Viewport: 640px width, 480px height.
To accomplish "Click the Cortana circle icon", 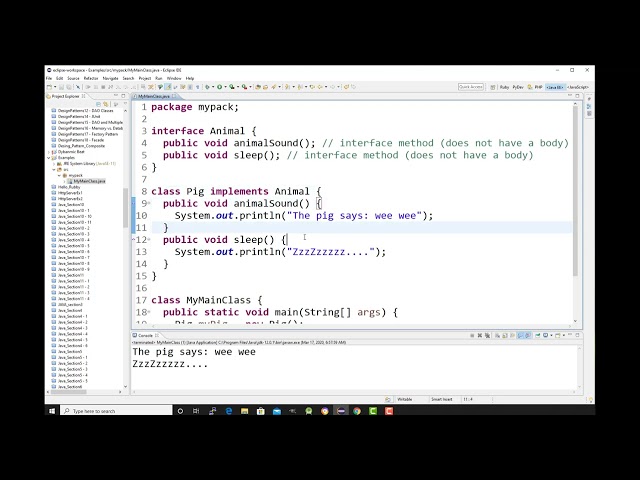I will 180,411.
